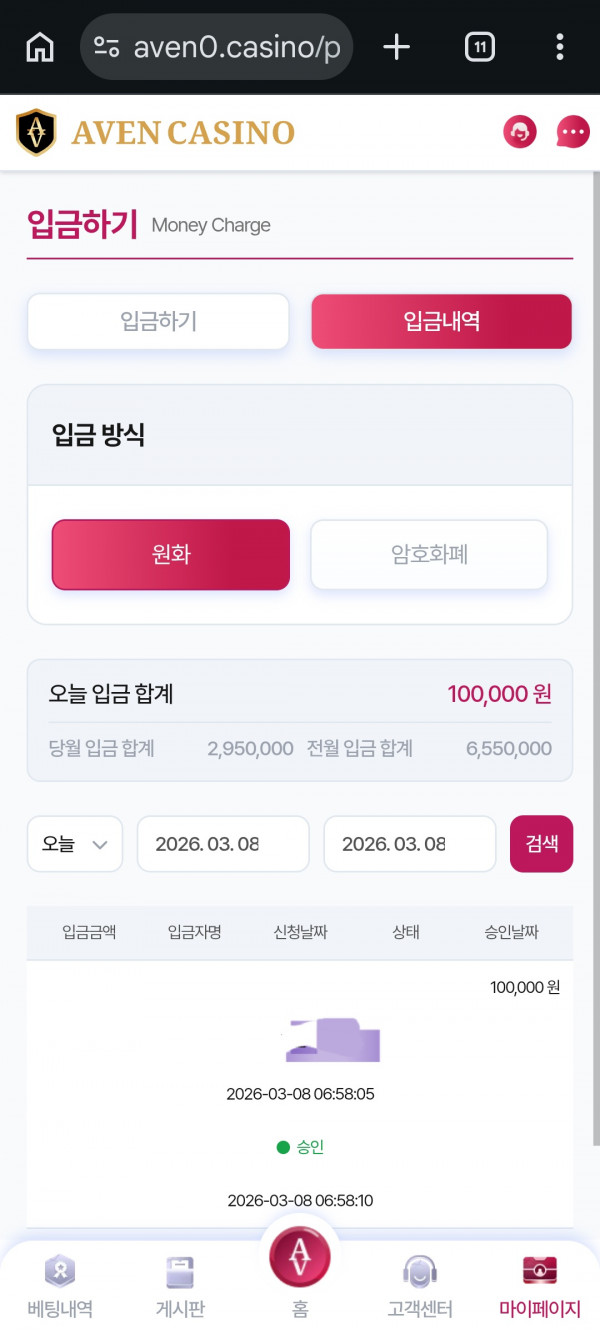Open a new browser tab with the plus icon
Screen dimensions: 600x1334
396,46
